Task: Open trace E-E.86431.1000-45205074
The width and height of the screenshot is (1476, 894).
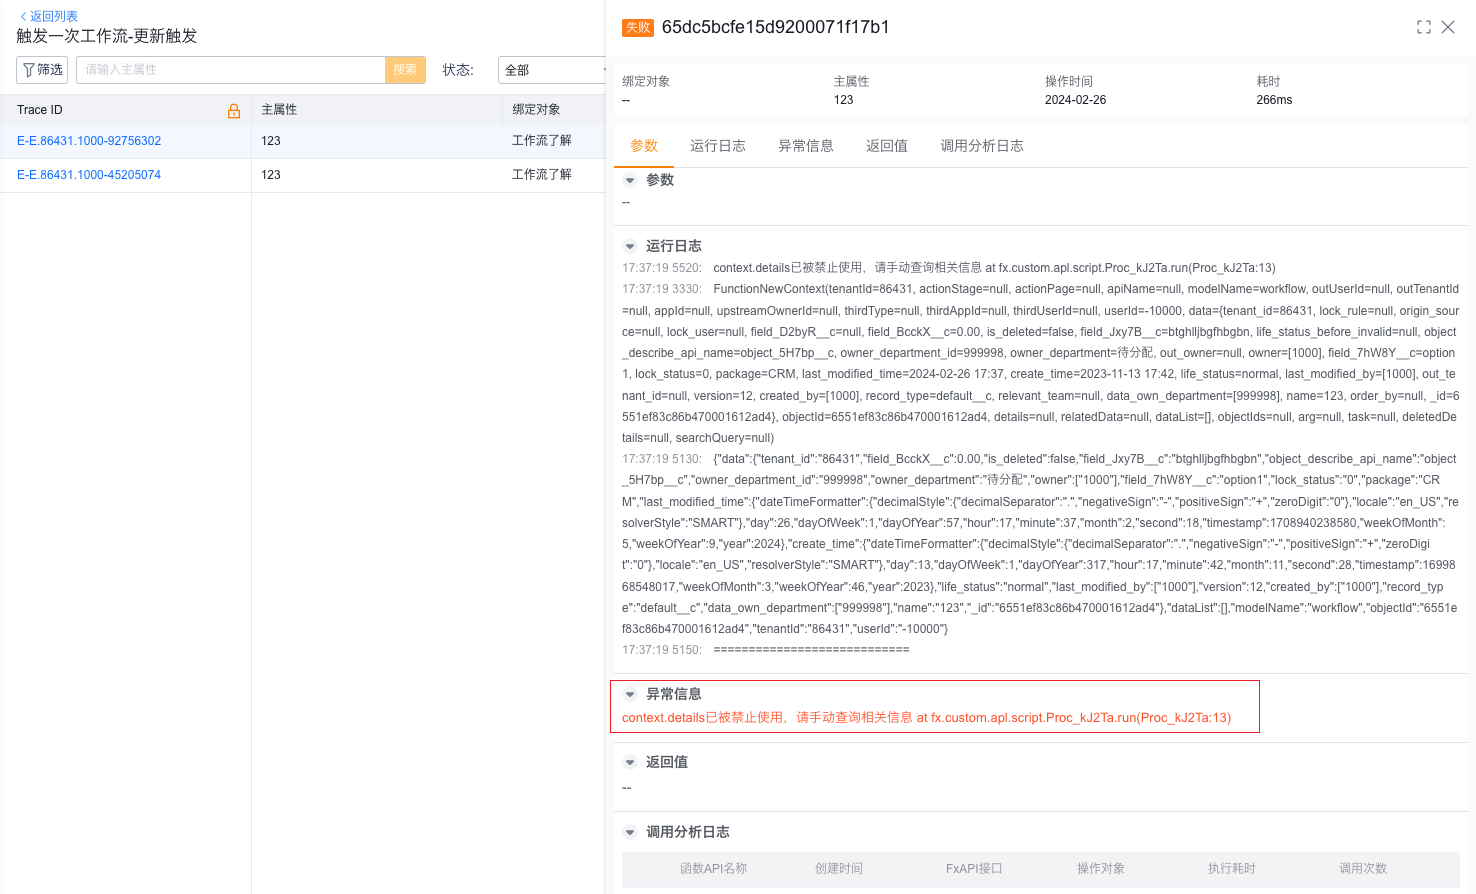Action: 89,175
